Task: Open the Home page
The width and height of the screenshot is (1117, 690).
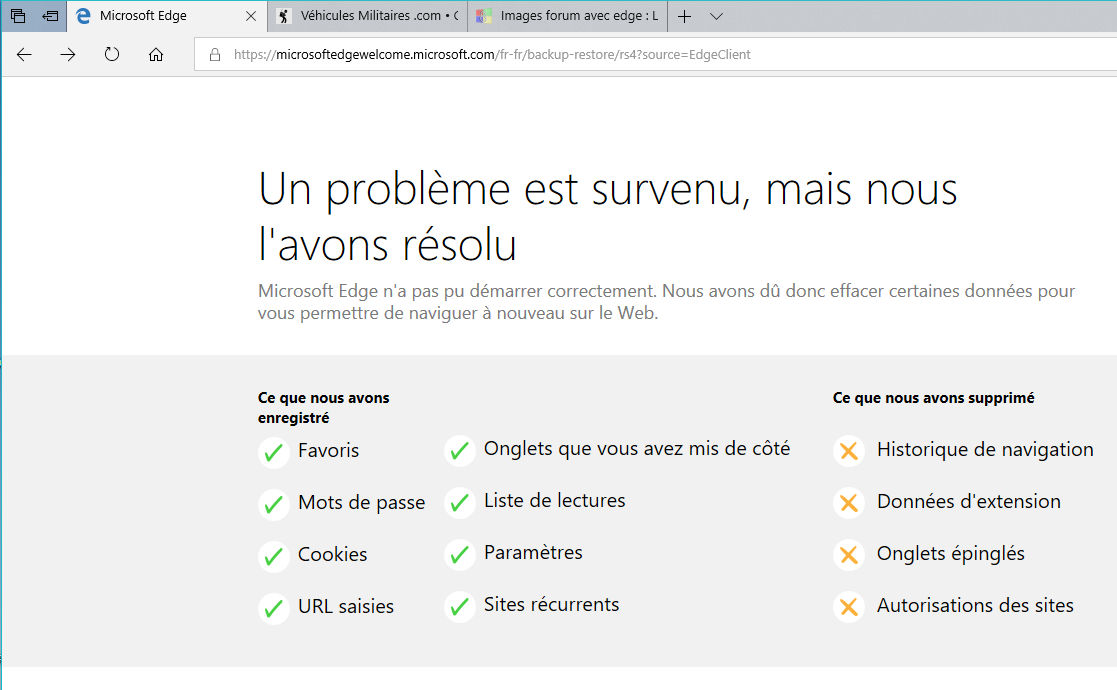Action: pyautogui.click(x=156, y=55)
